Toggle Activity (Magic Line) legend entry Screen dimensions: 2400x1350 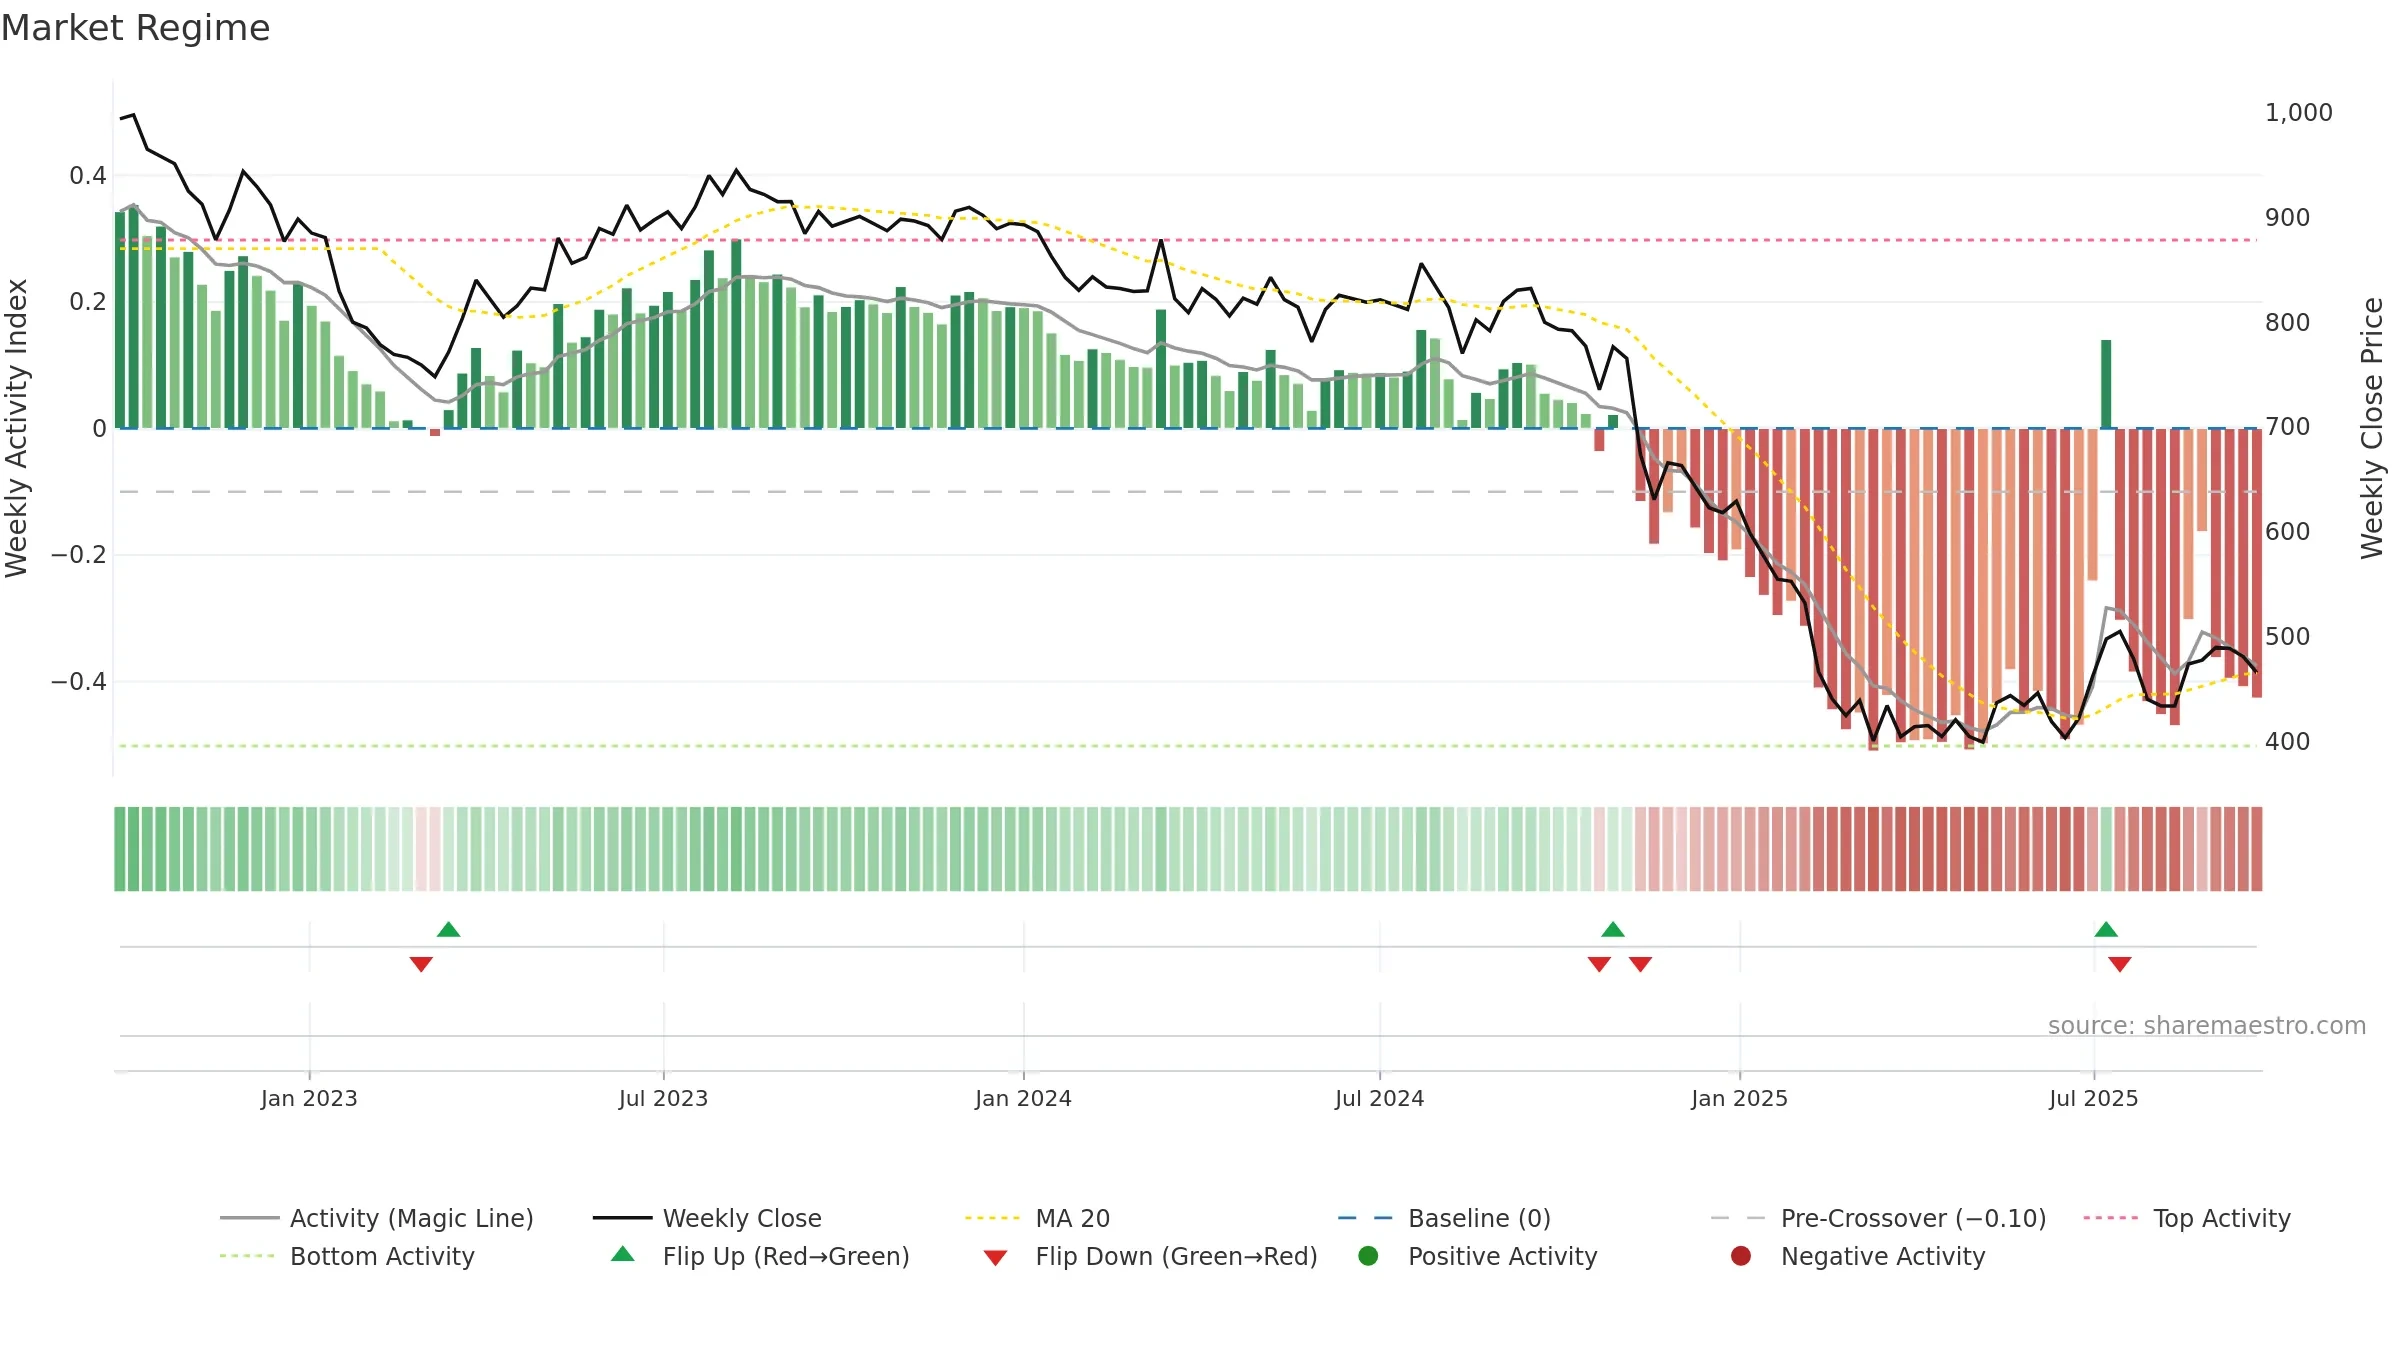[377, 1218]
